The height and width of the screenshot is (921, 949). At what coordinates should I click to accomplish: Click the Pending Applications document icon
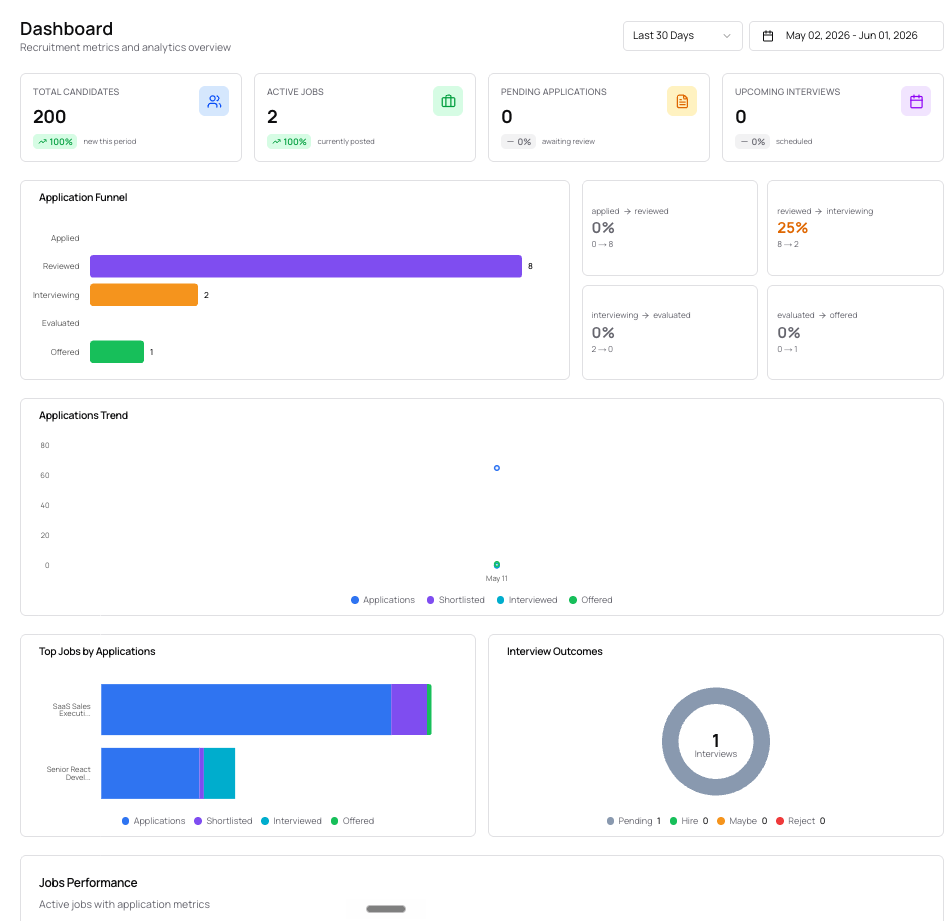click(x=682, y=101)
